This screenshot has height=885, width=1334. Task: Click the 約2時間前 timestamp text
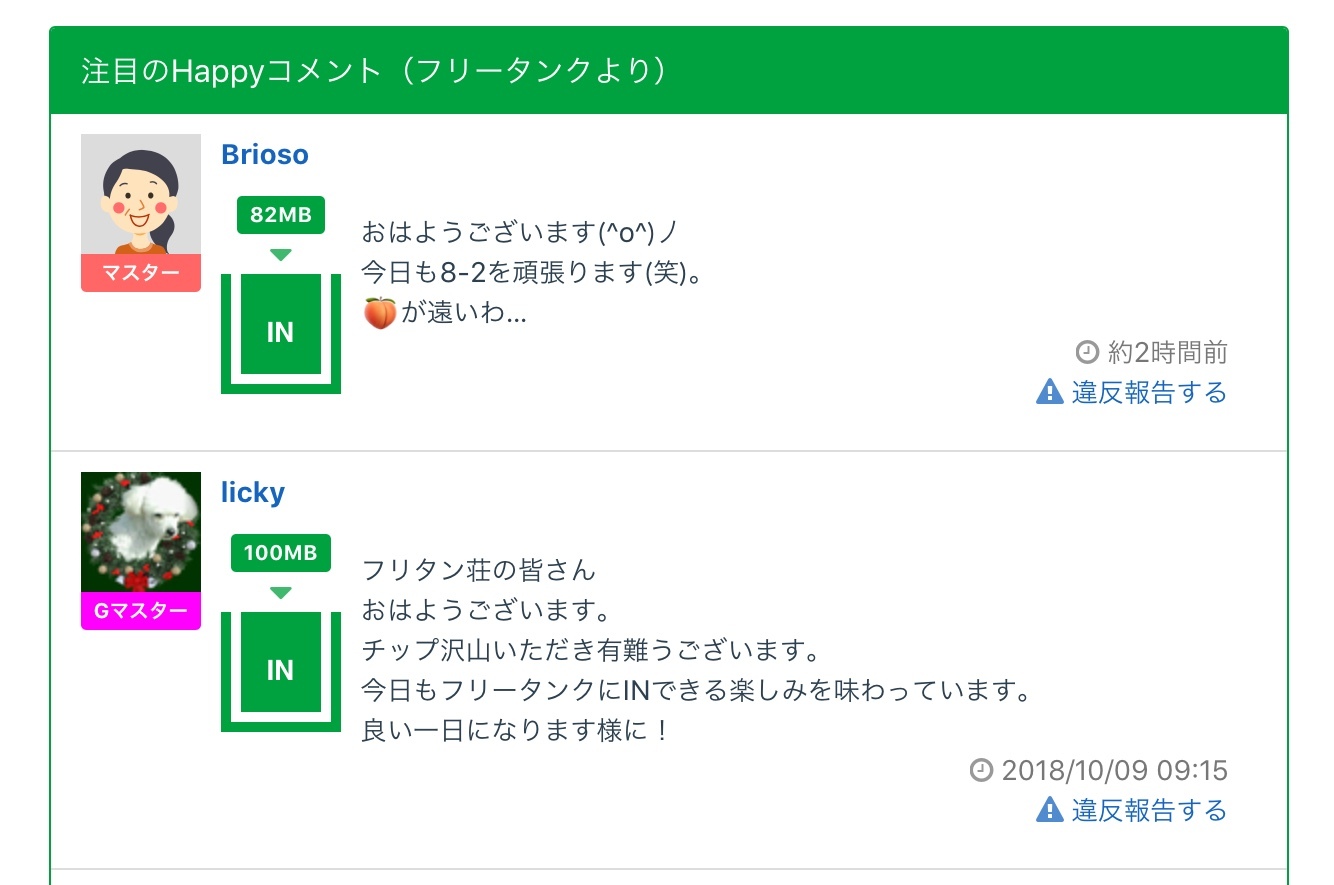tap(1167, 352)
